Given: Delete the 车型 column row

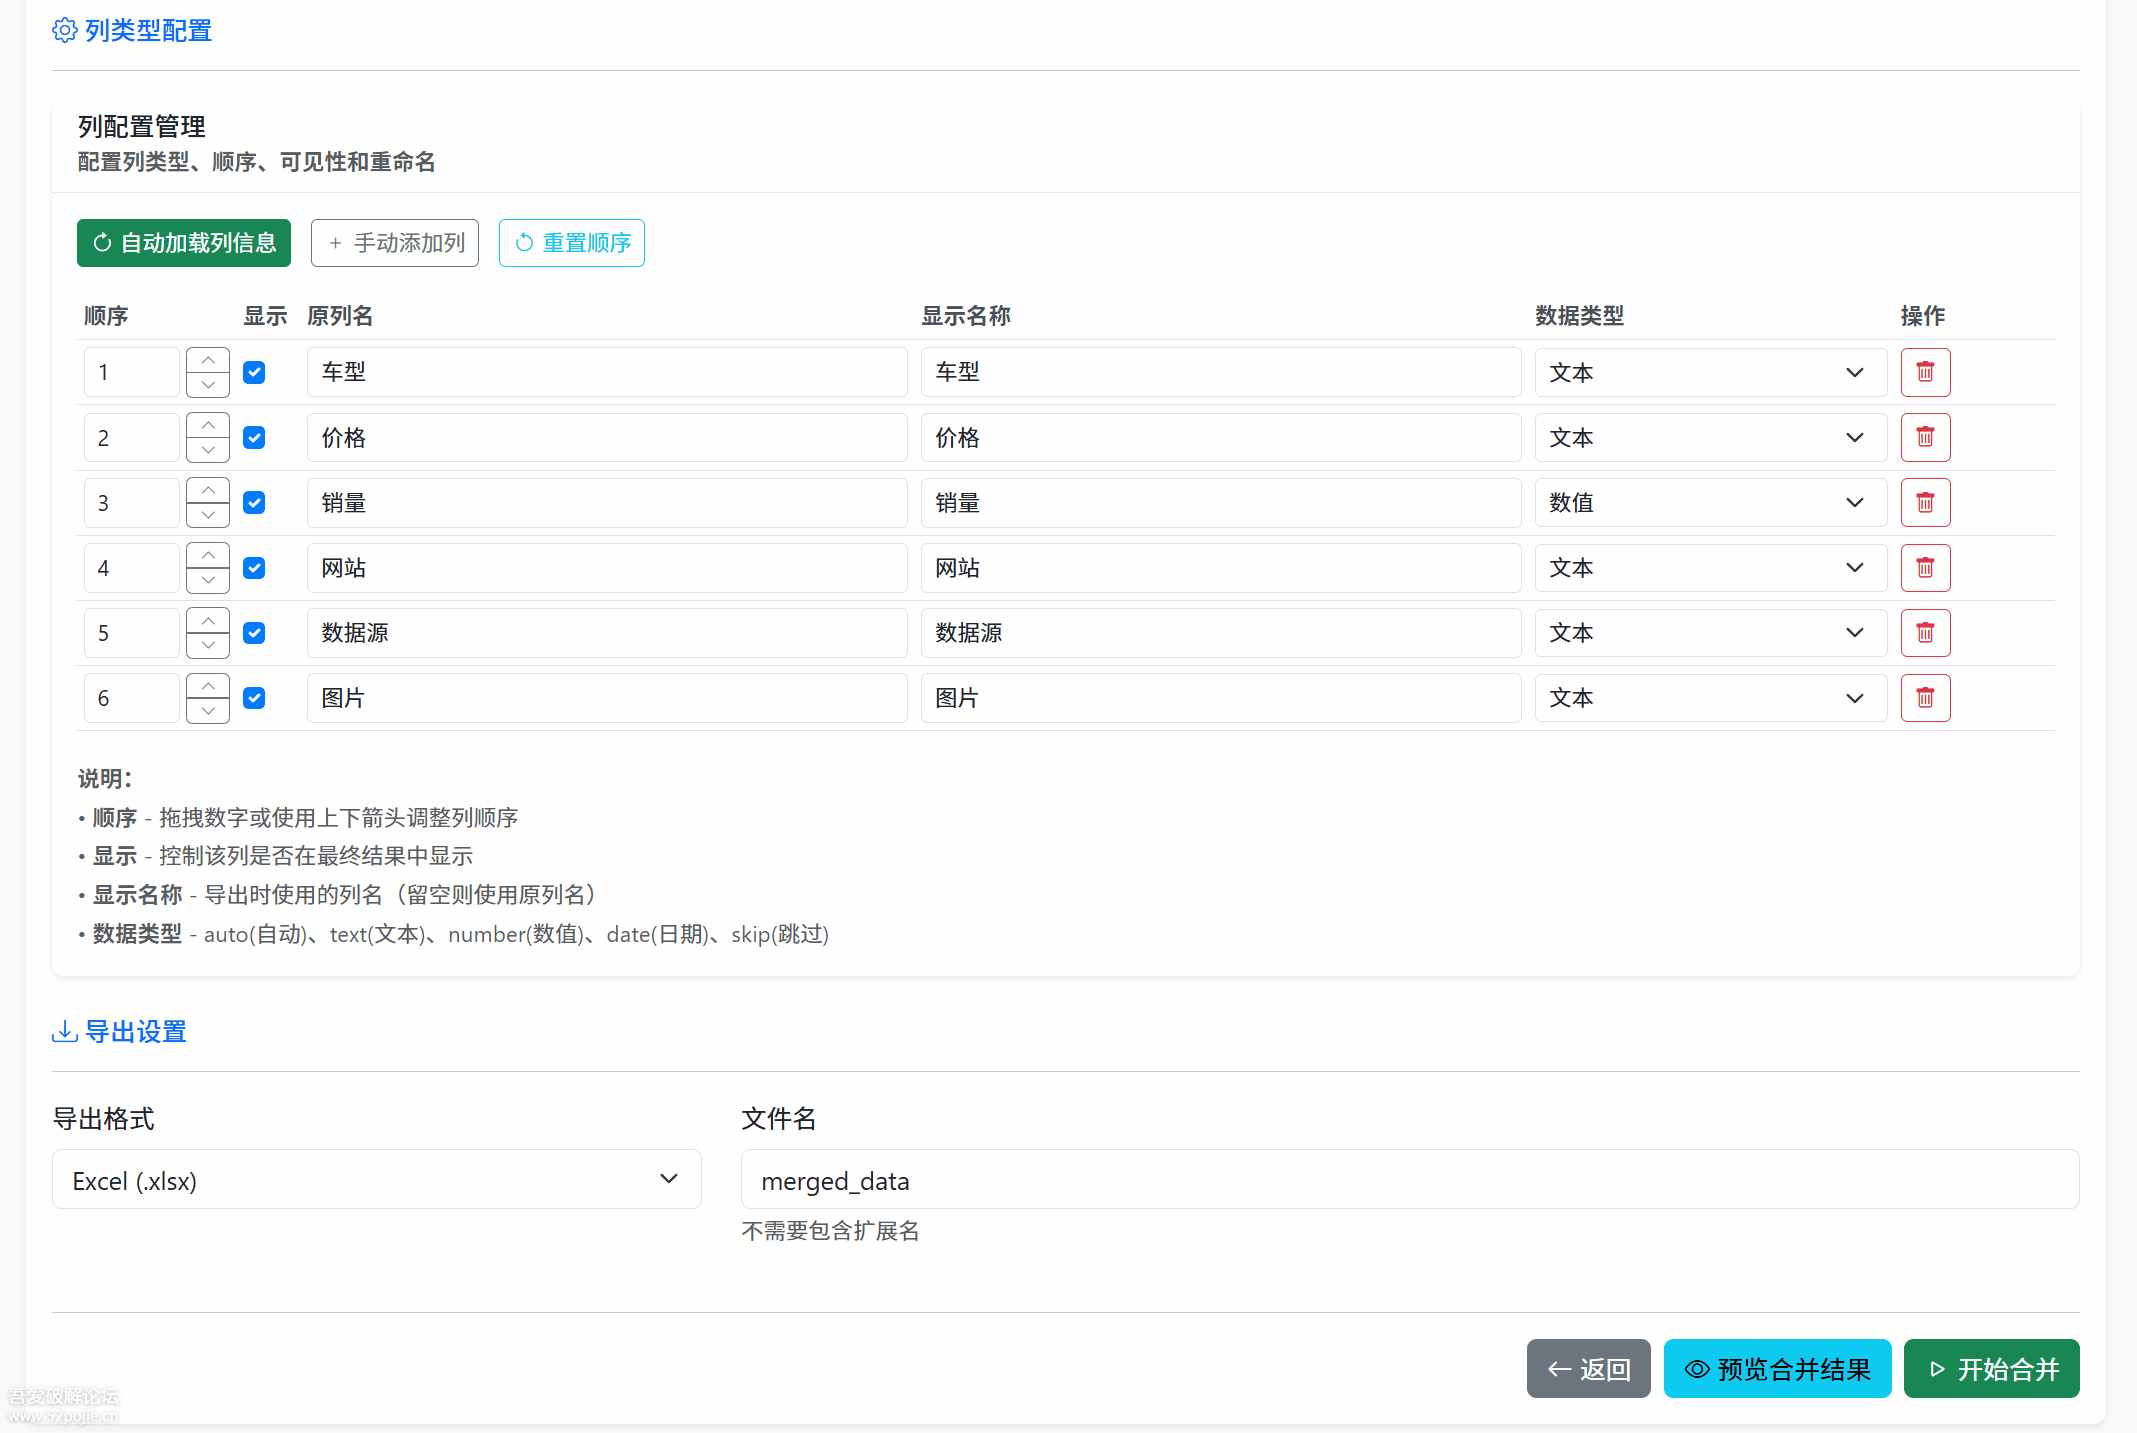Looking at the screenshot, I should 1924,372.
